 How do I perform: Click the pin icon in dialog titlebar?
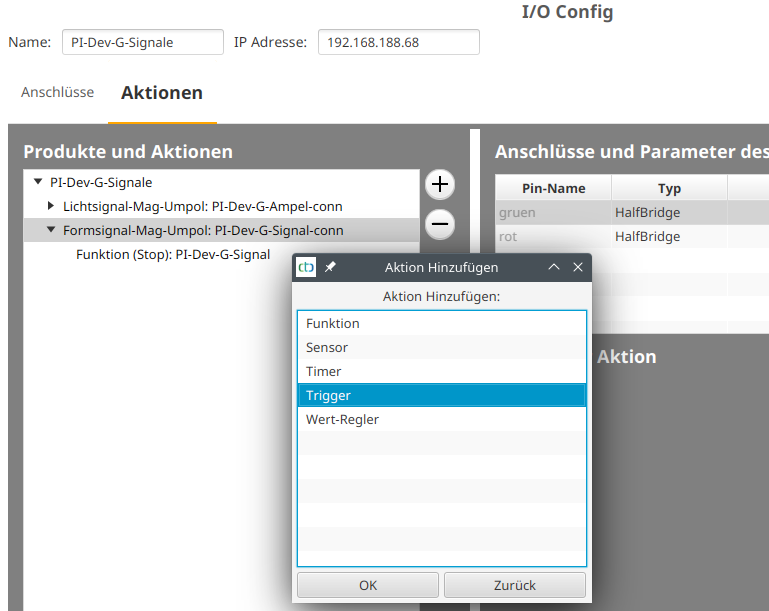[331, 268]
